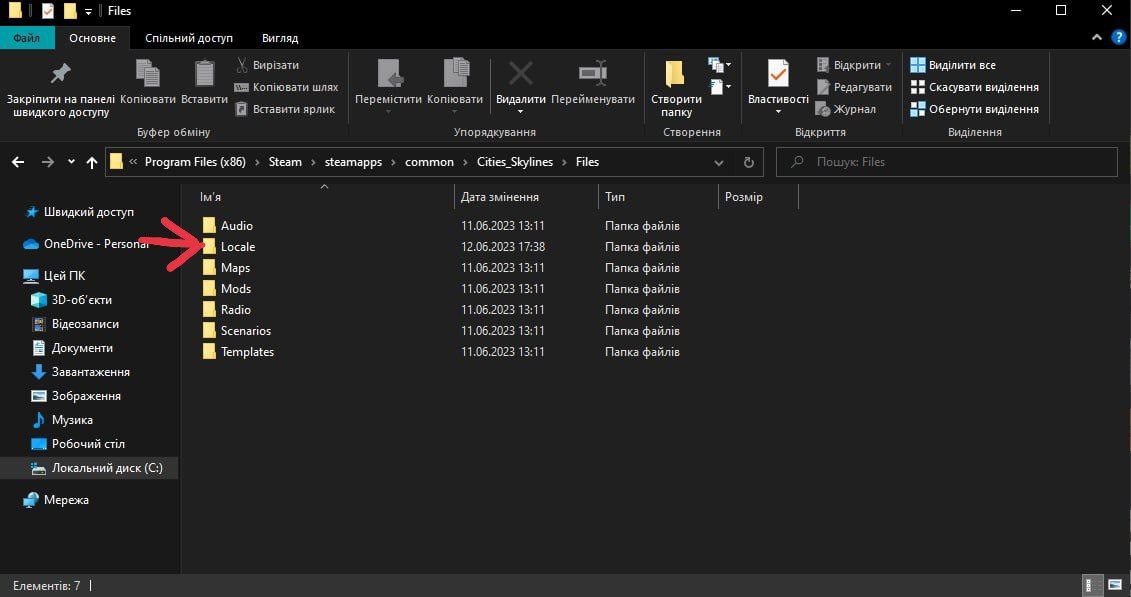Switch to details view in status bar
This screenshot has height=597, width=1131.
point(1093,586)
